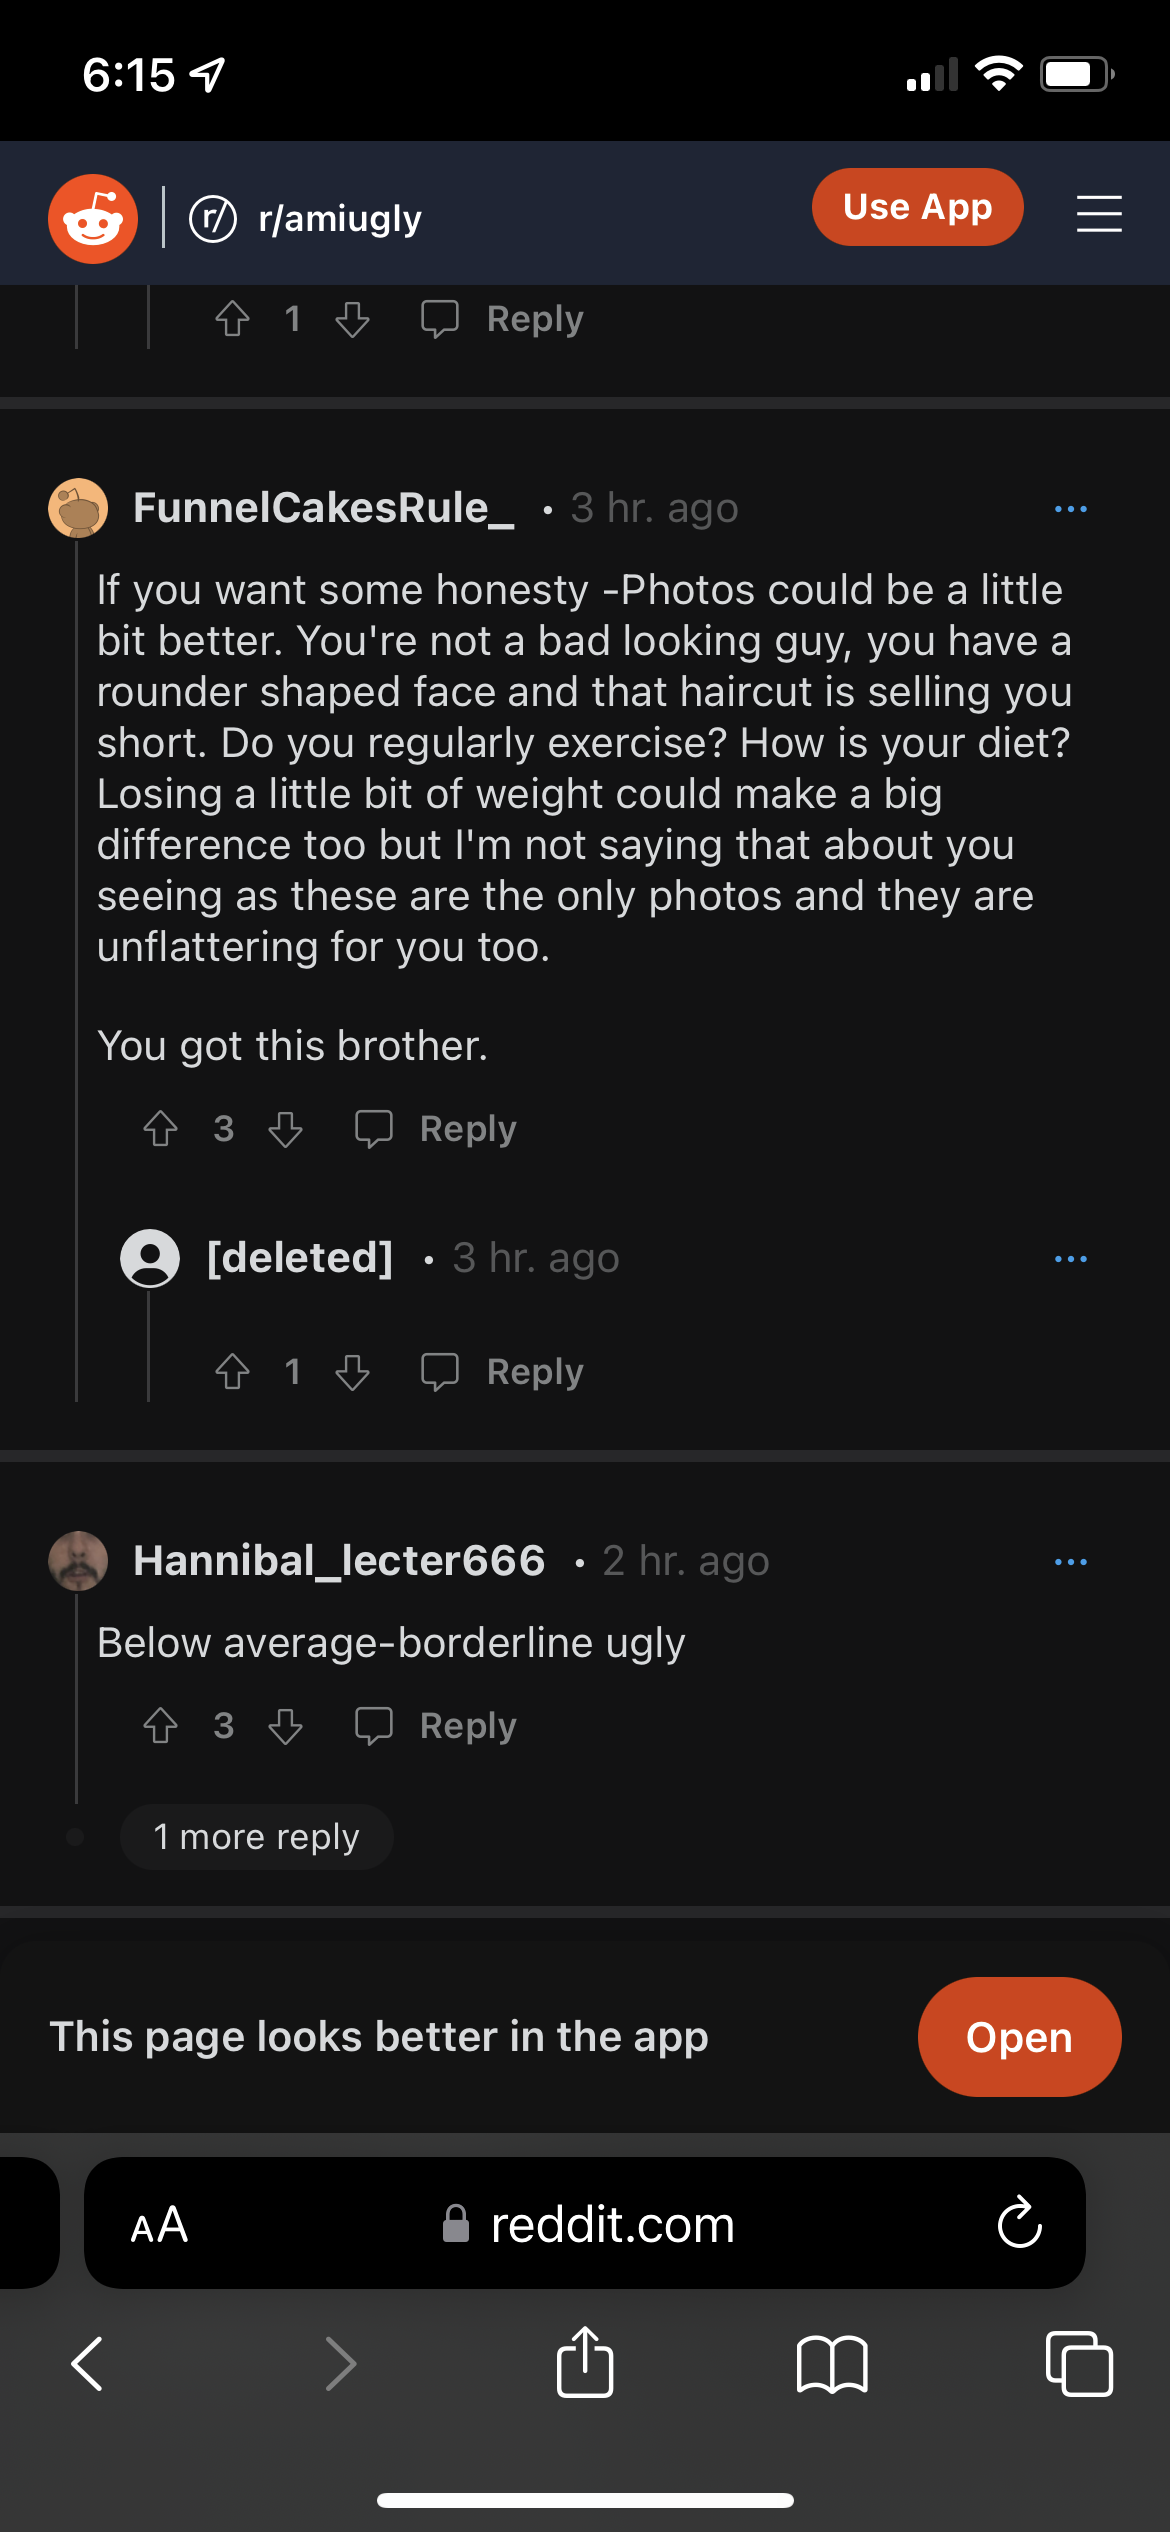The height and width of the screenshot is (2532, 1170).
Task: Tap the Reddit logo icon
Action: 93,219
